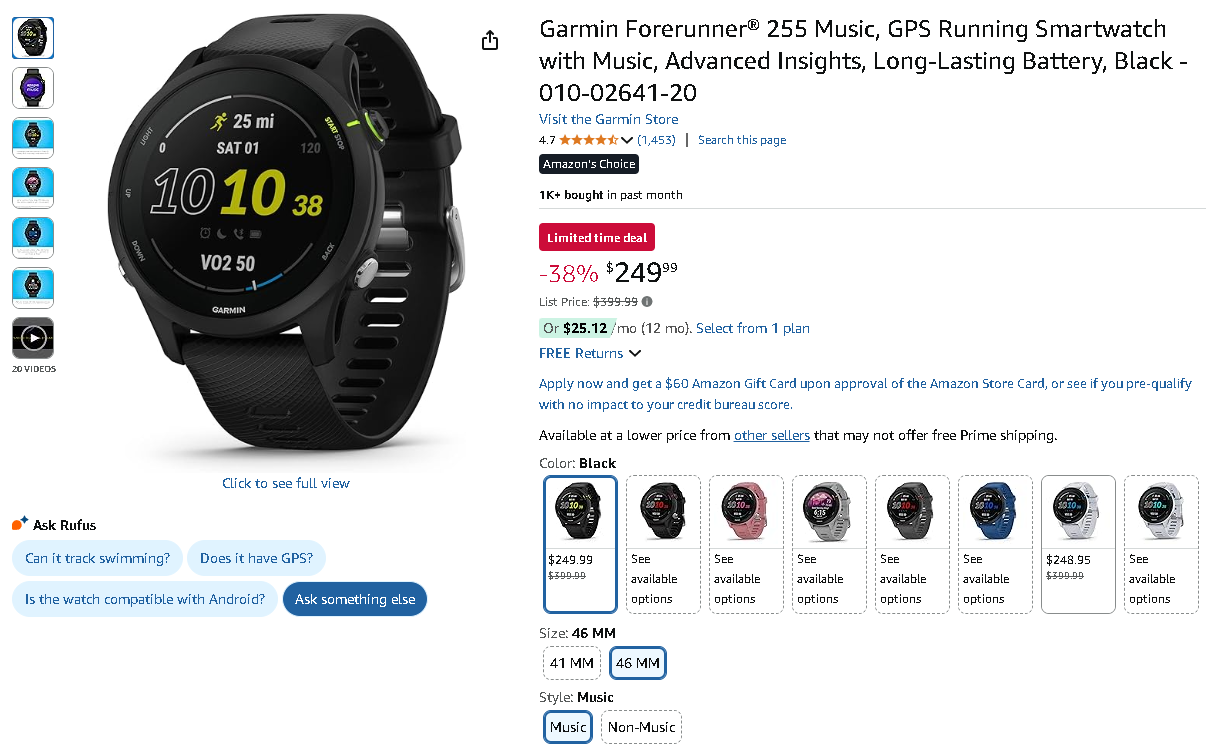Select the Music style option
The image size is (1209, 750).
coord(568,727)
